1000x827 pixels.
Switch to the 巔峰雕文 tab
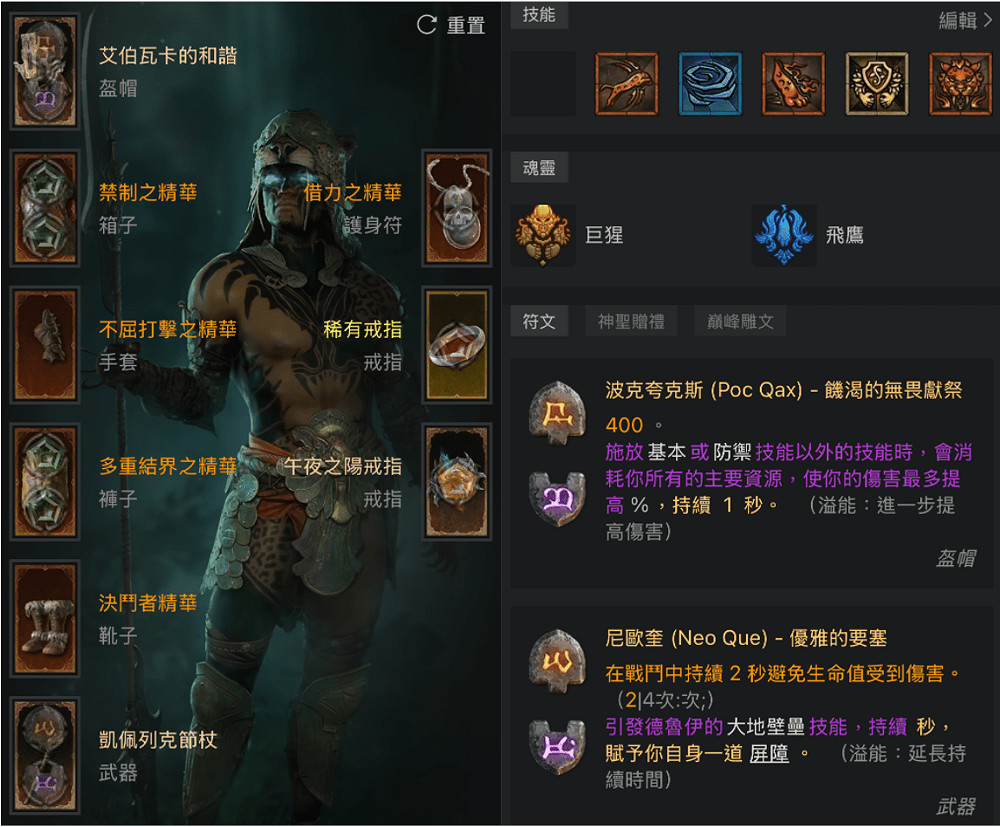740,321
